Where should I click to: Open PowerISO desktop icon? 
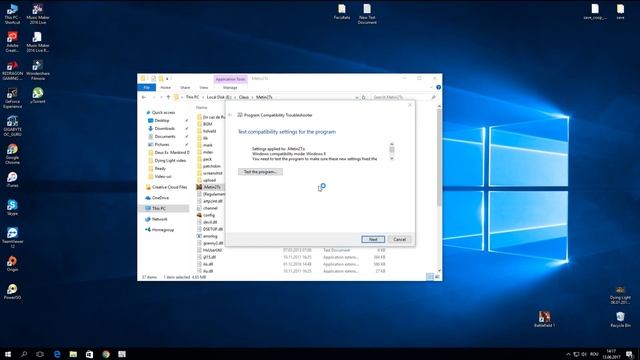pyautogui.click(x=12, y=291)
